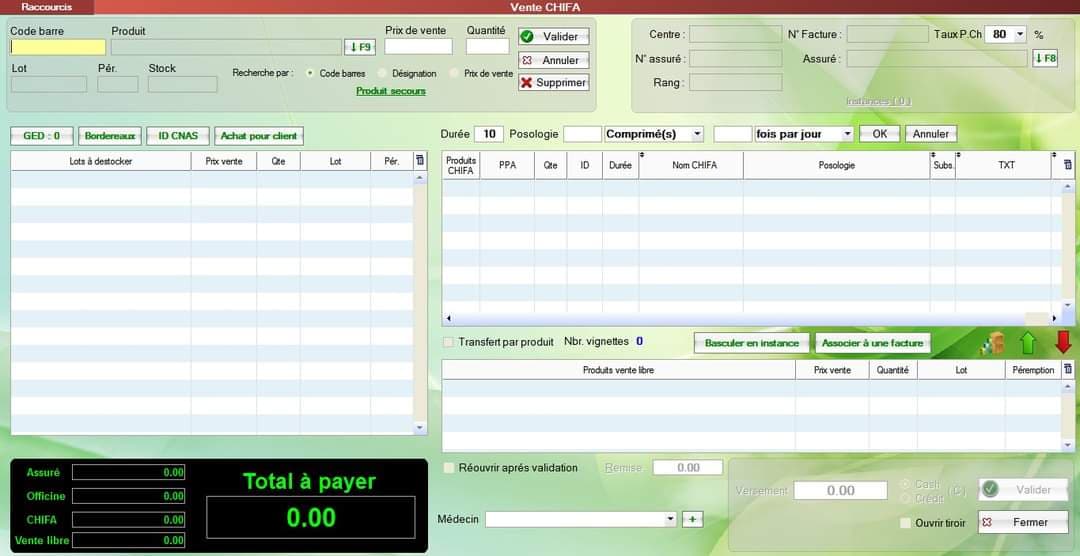
Task: Click the Quantité input field
Action: [x=488, y=46]
